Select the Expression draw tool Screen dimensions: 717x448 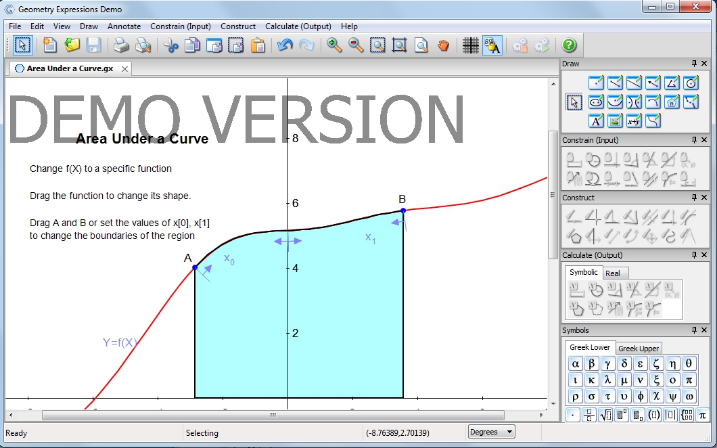pyautogui.click(x=634, y=121)
